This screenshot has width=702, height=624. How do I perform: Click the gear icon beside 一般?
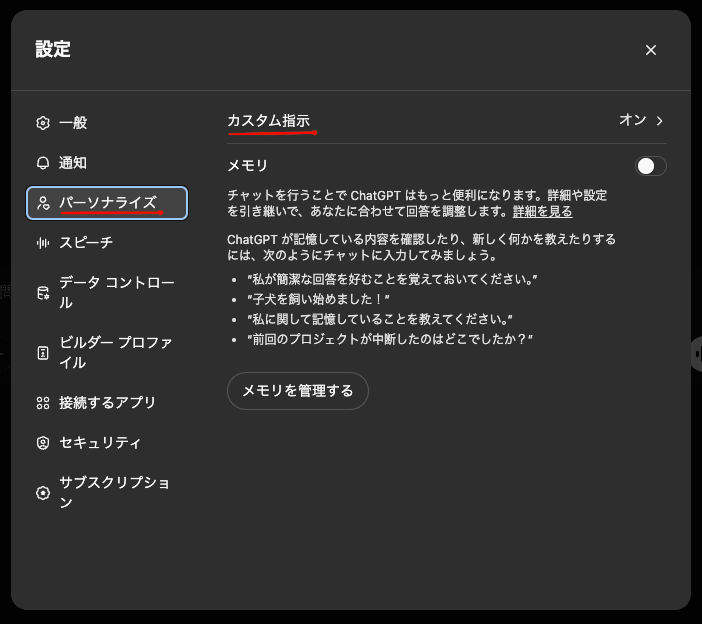pos(43,123)
